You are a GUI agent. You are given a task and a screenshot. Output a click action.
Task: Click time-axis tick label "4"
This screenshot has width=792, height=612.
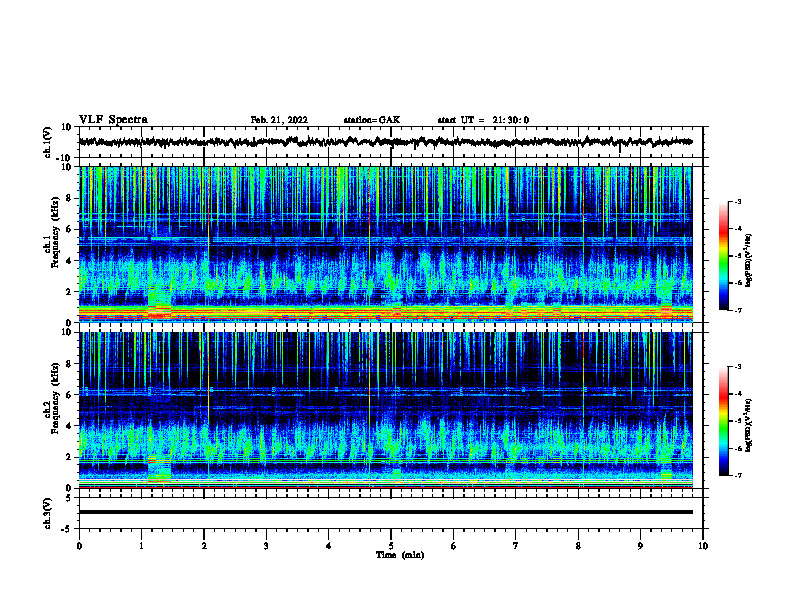329,546
